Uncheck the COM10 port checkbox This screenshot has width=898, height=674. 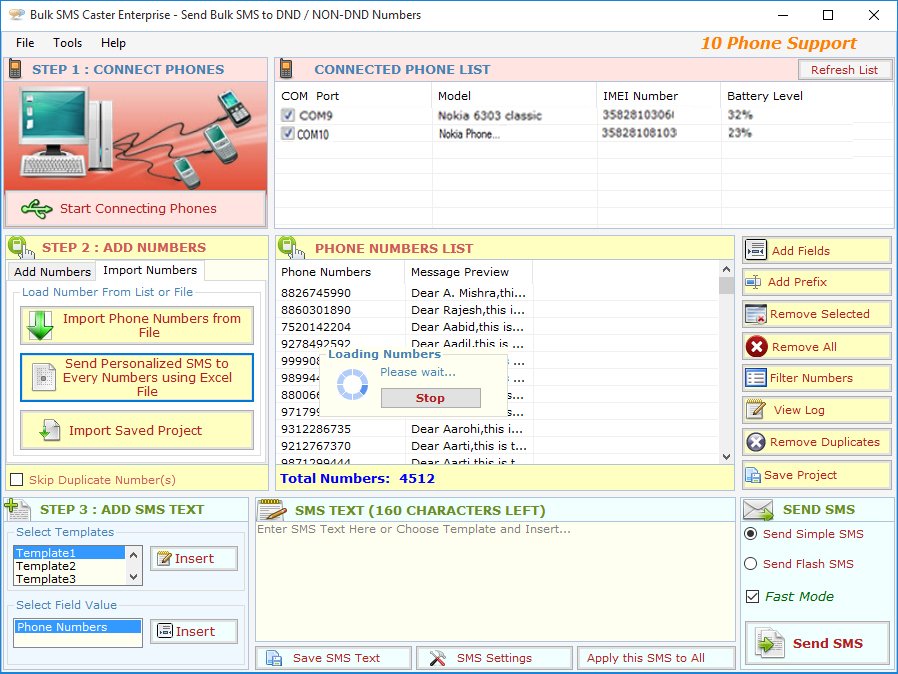287,133
